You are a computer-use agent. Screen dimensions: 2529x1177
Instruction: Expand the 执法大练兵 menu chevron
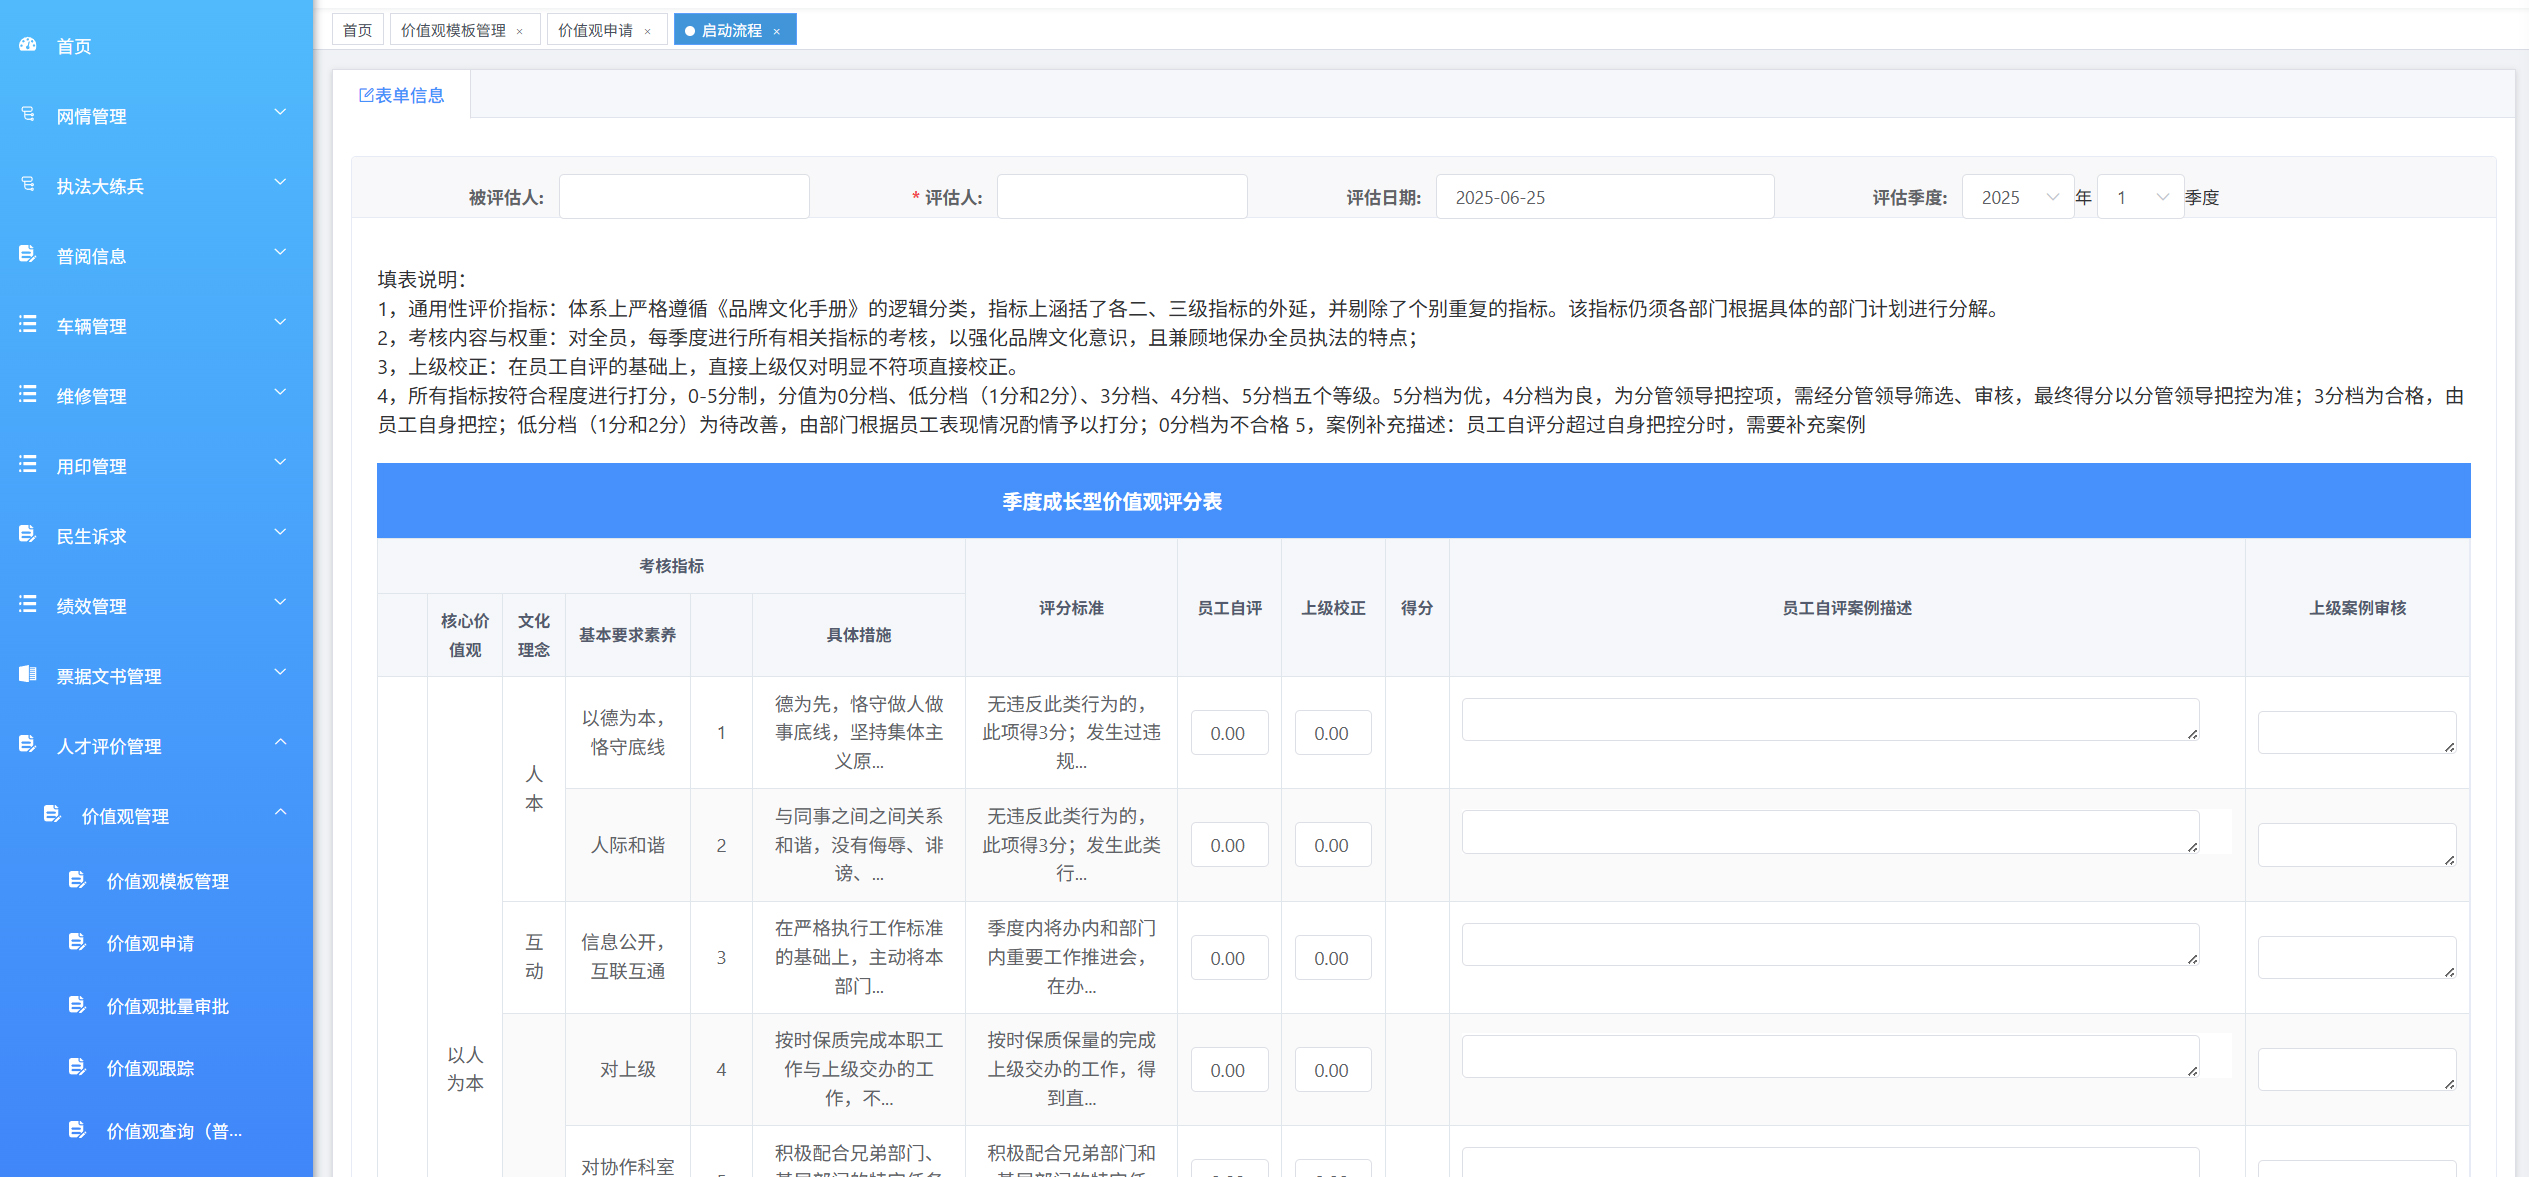[280, 183]
